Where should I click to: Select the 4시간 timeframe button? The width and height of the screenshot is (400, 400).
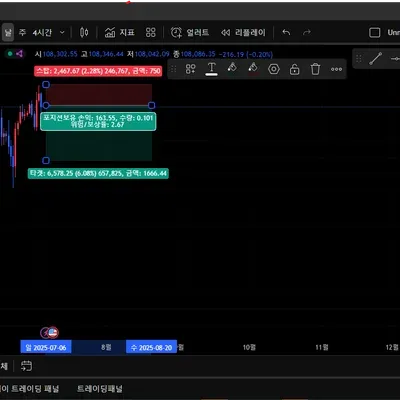(x=42, y=33)
